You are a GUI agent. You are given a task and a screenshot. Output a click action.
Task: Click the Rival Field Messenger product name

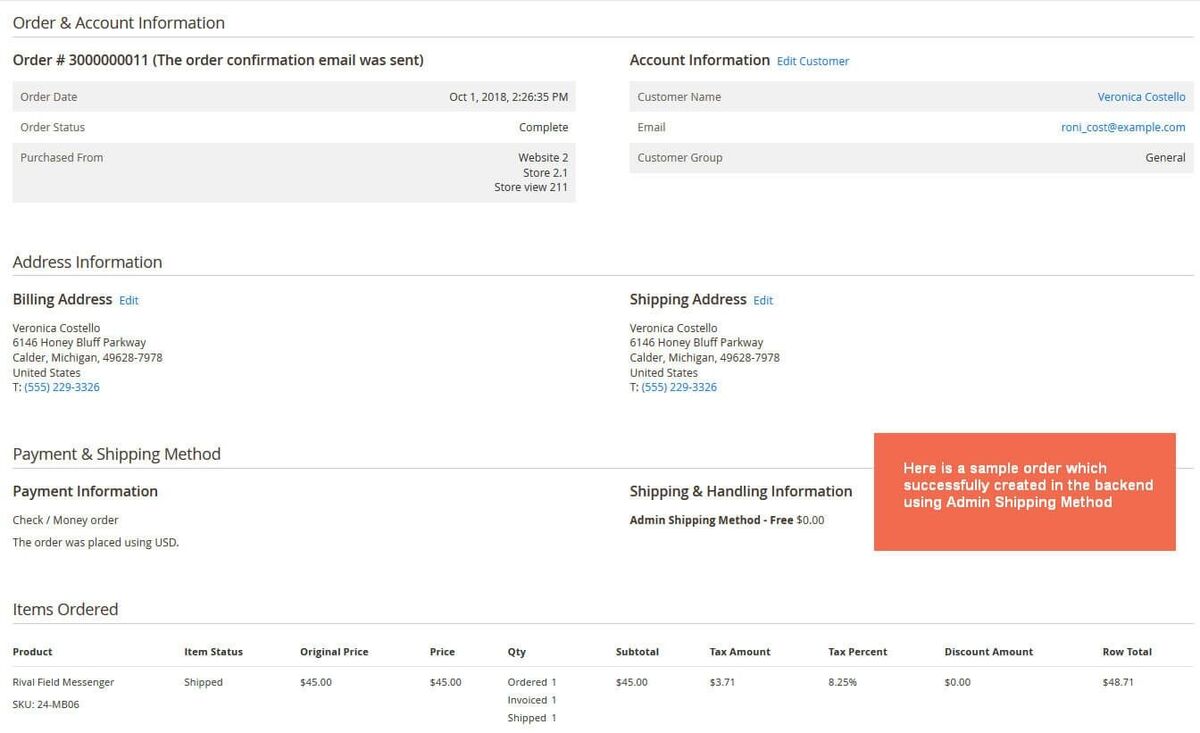tap(61, 682)
